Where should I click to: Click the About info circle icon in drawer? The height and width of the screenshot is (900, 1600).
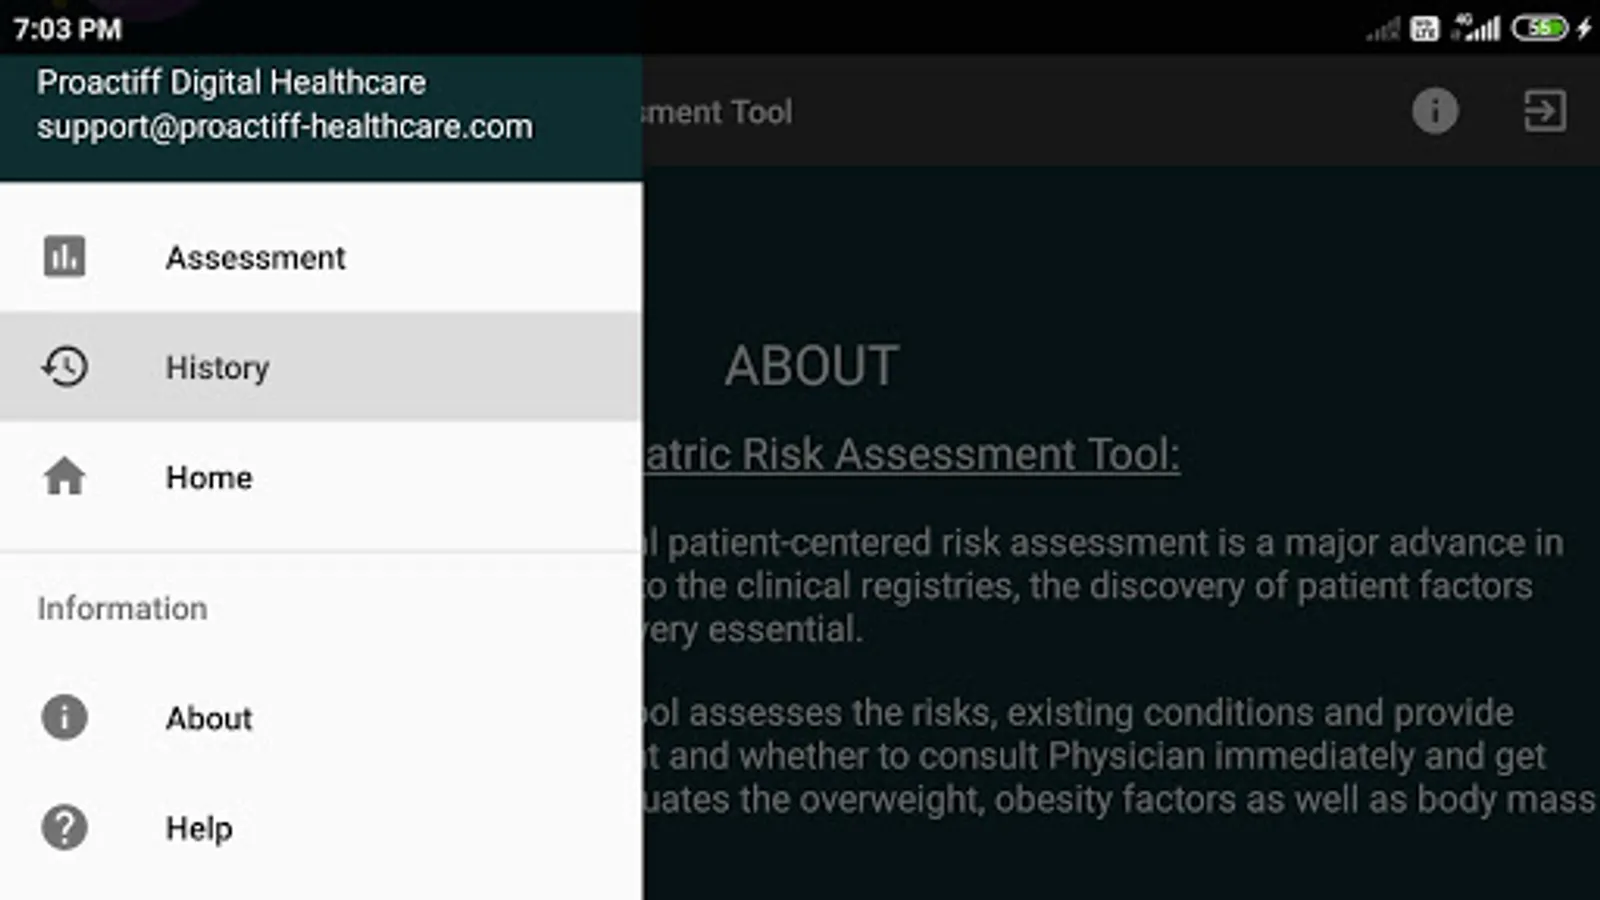64,718
